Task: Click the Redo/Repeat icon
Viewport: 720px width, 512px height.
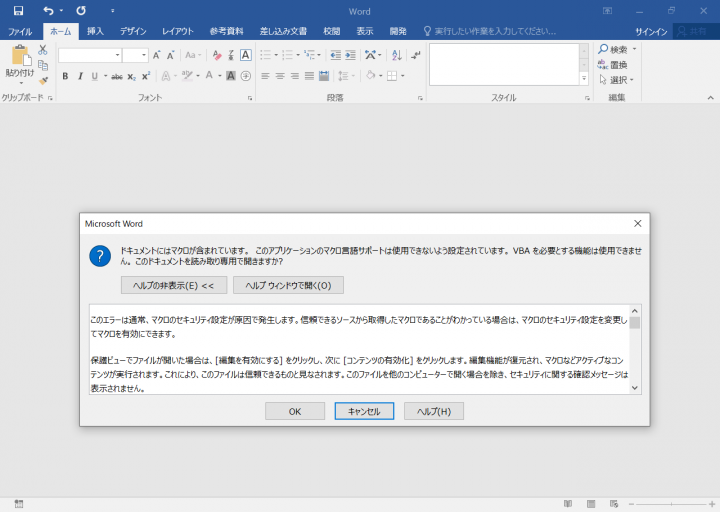Action: point(81,11)
